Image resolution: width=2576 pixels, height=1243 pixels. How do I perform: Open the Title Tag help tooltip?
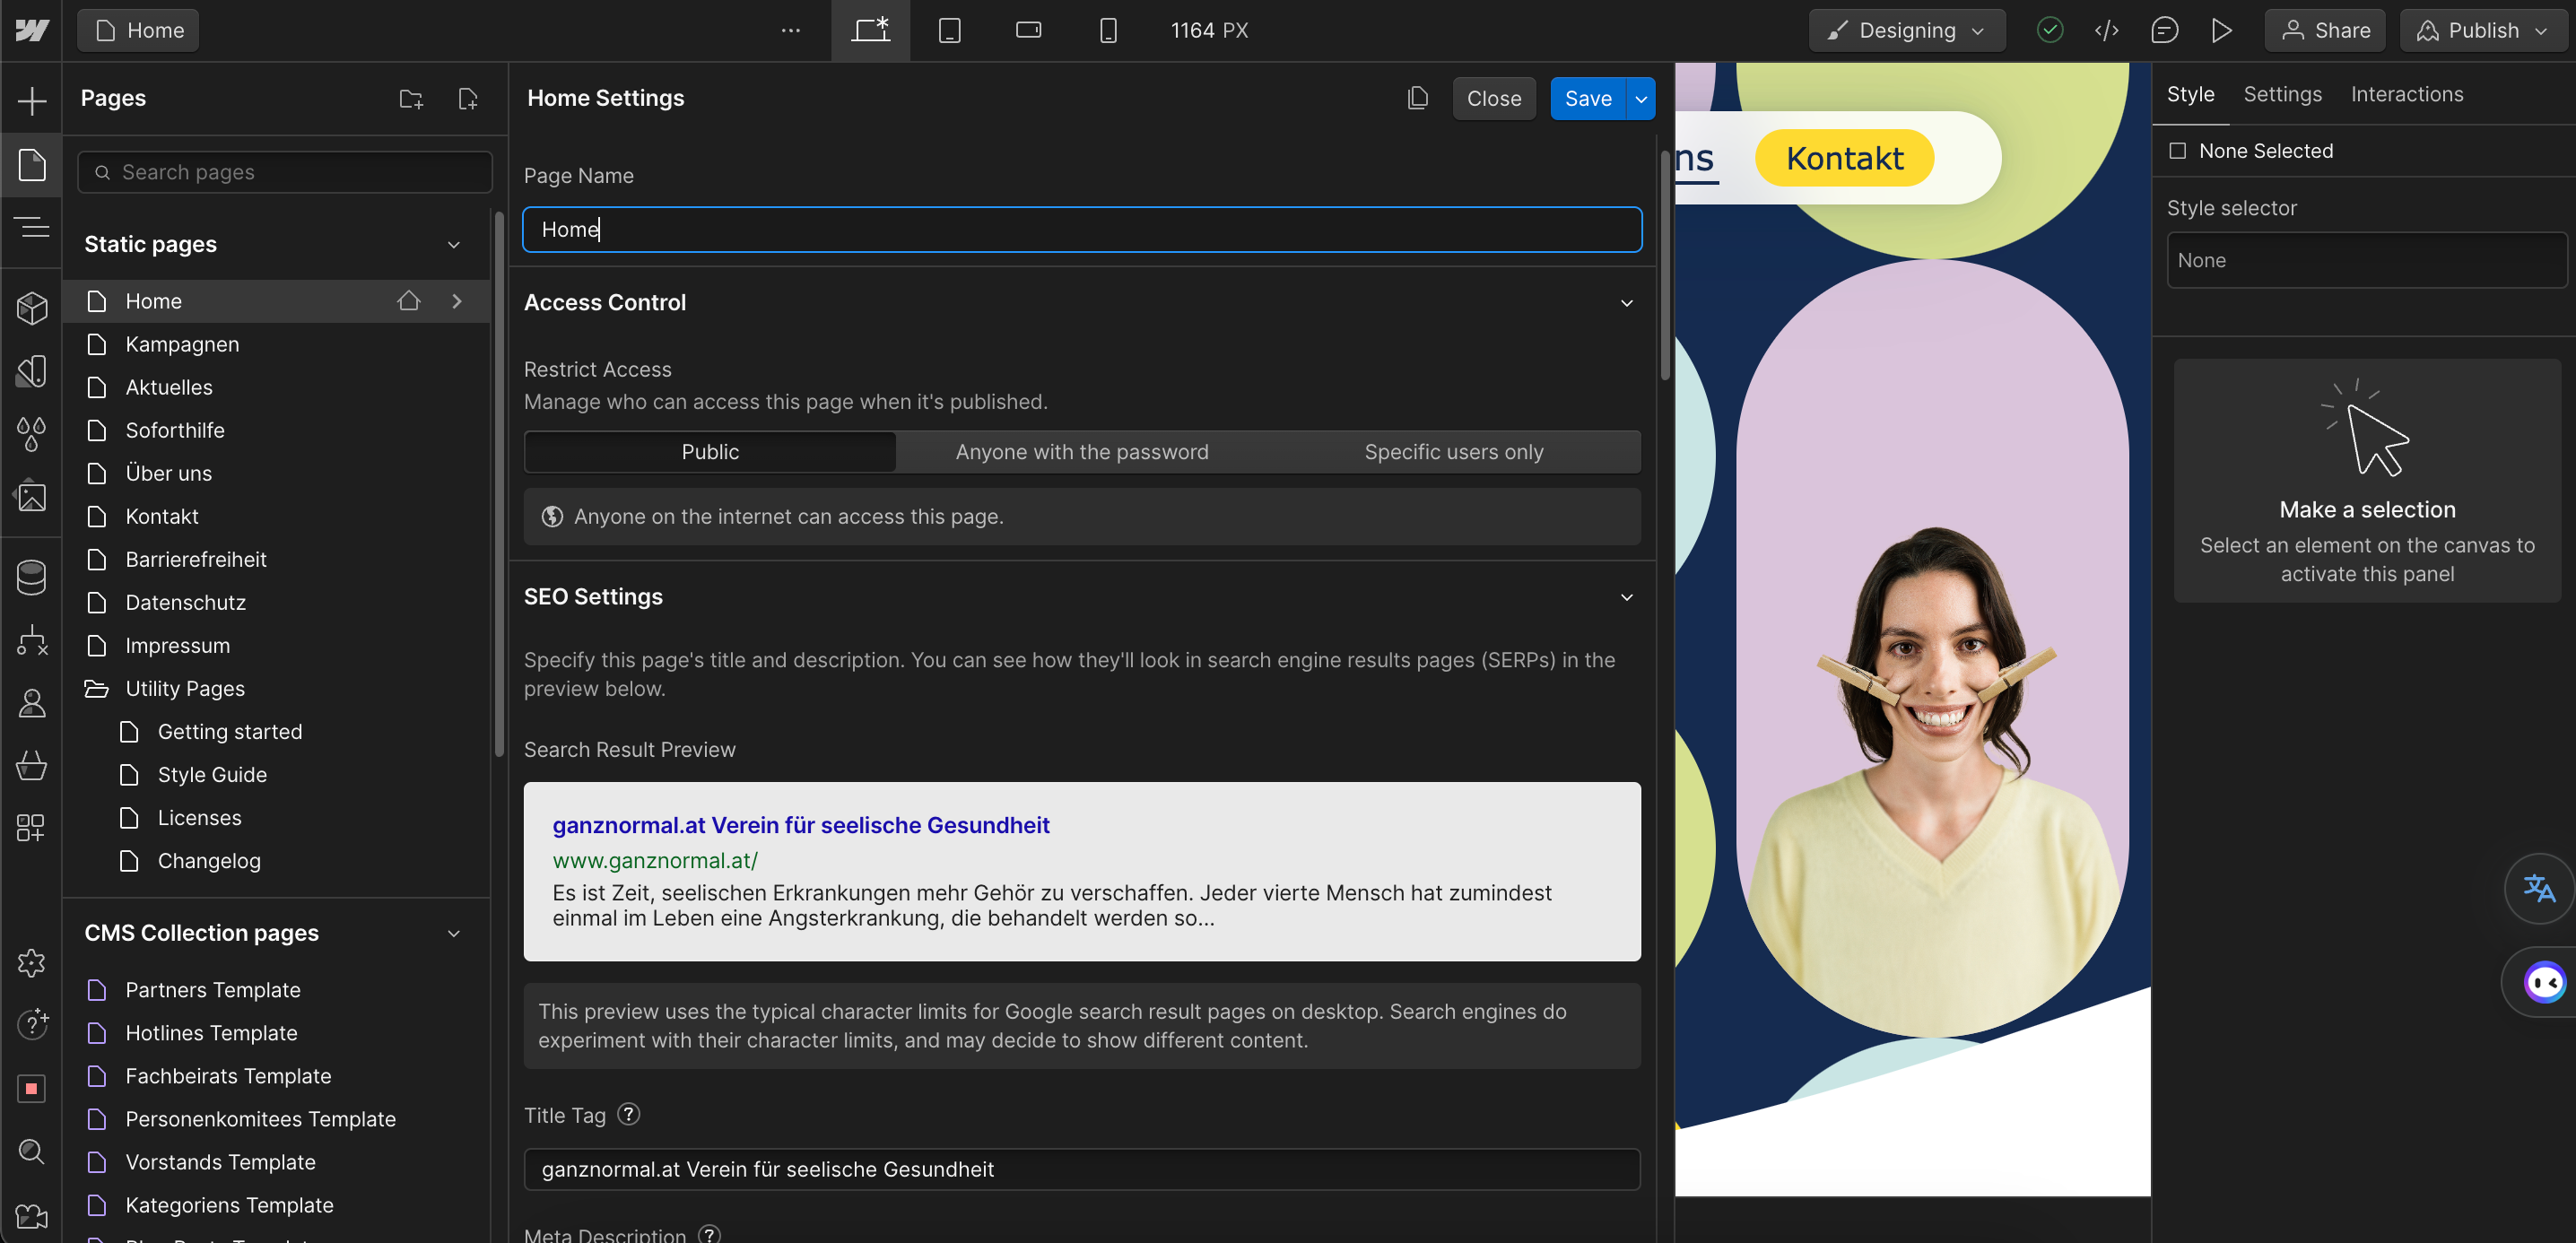[x=628, y=1114]
